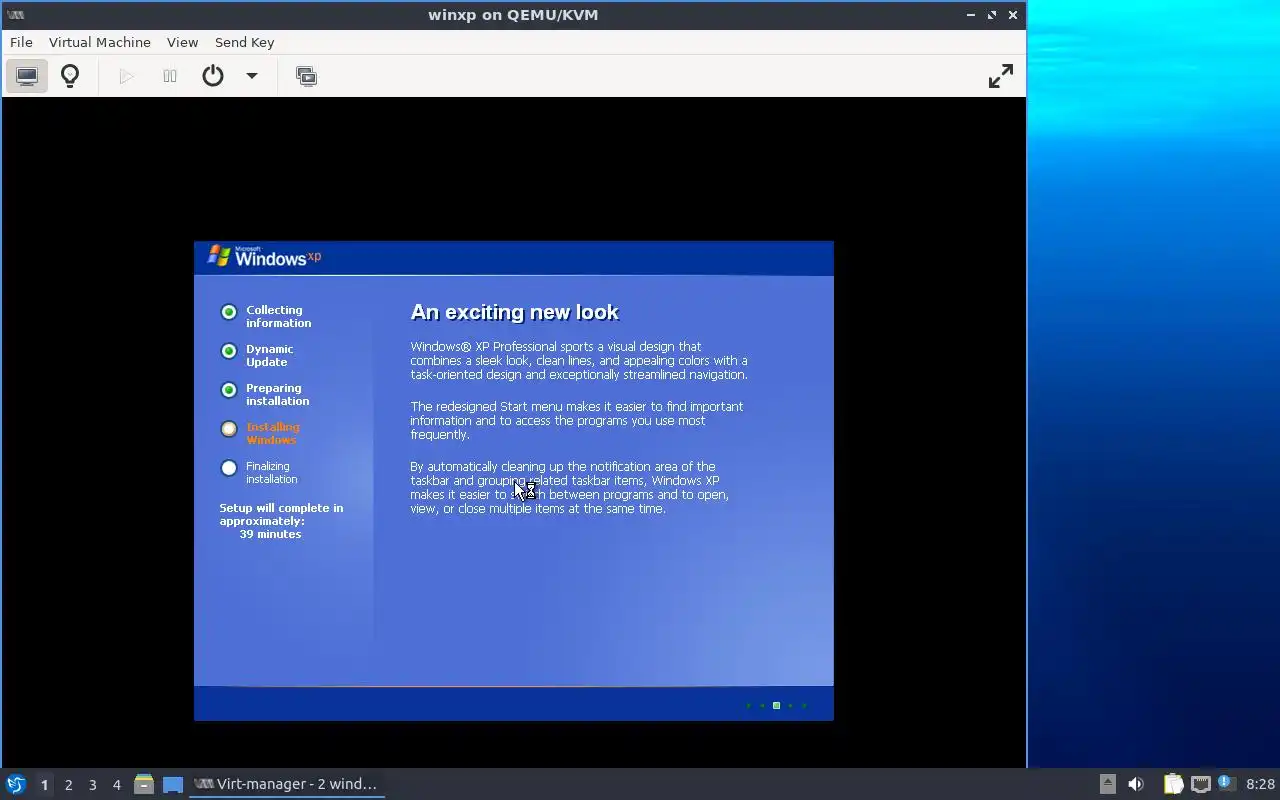Switch to workspace 3
1280x800 pixels.
point(92,785)
